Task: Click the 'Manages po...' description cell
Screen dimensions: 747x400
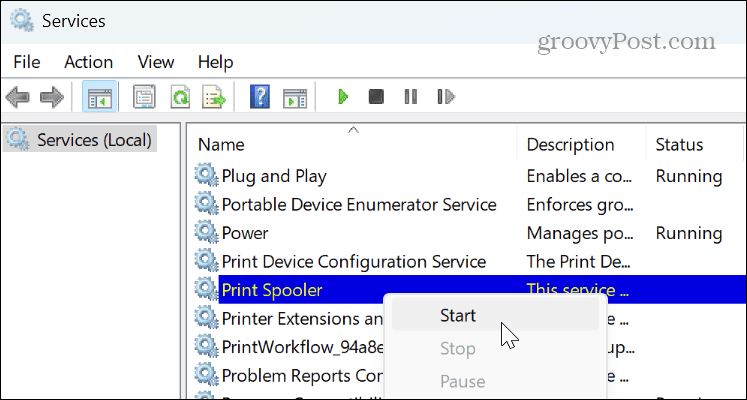Action: [580, 233]
